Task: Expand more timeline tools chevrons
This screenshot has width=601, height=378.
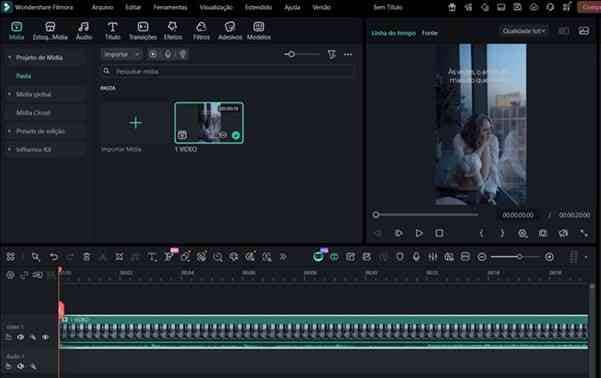Action: coord(283,257)
